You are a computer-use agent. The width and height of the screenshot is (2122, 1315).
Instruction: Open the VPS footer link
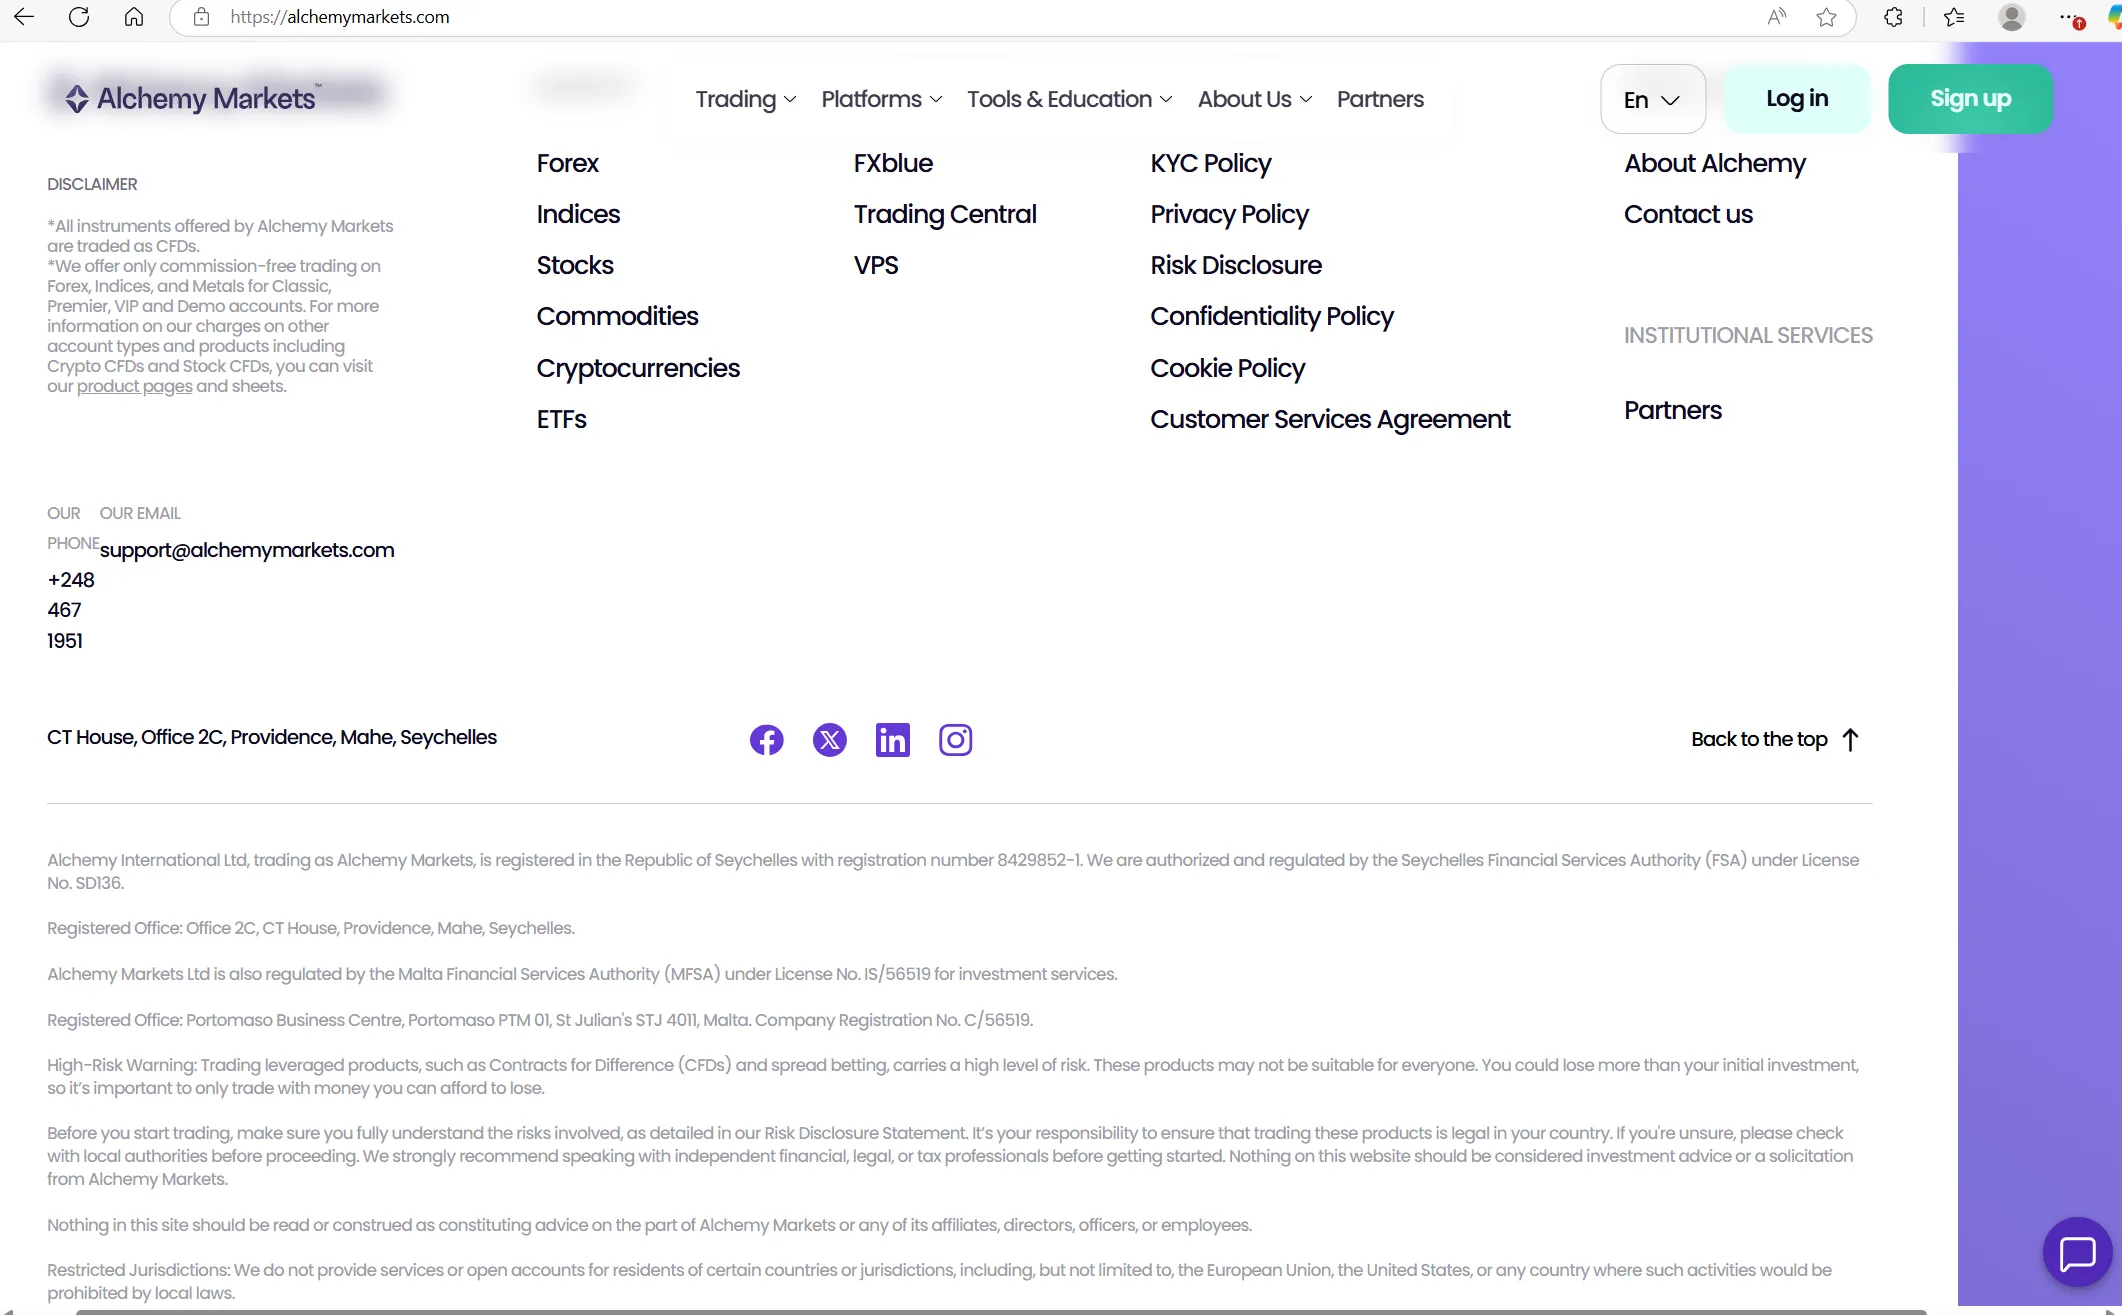click(x=876, y=265)
